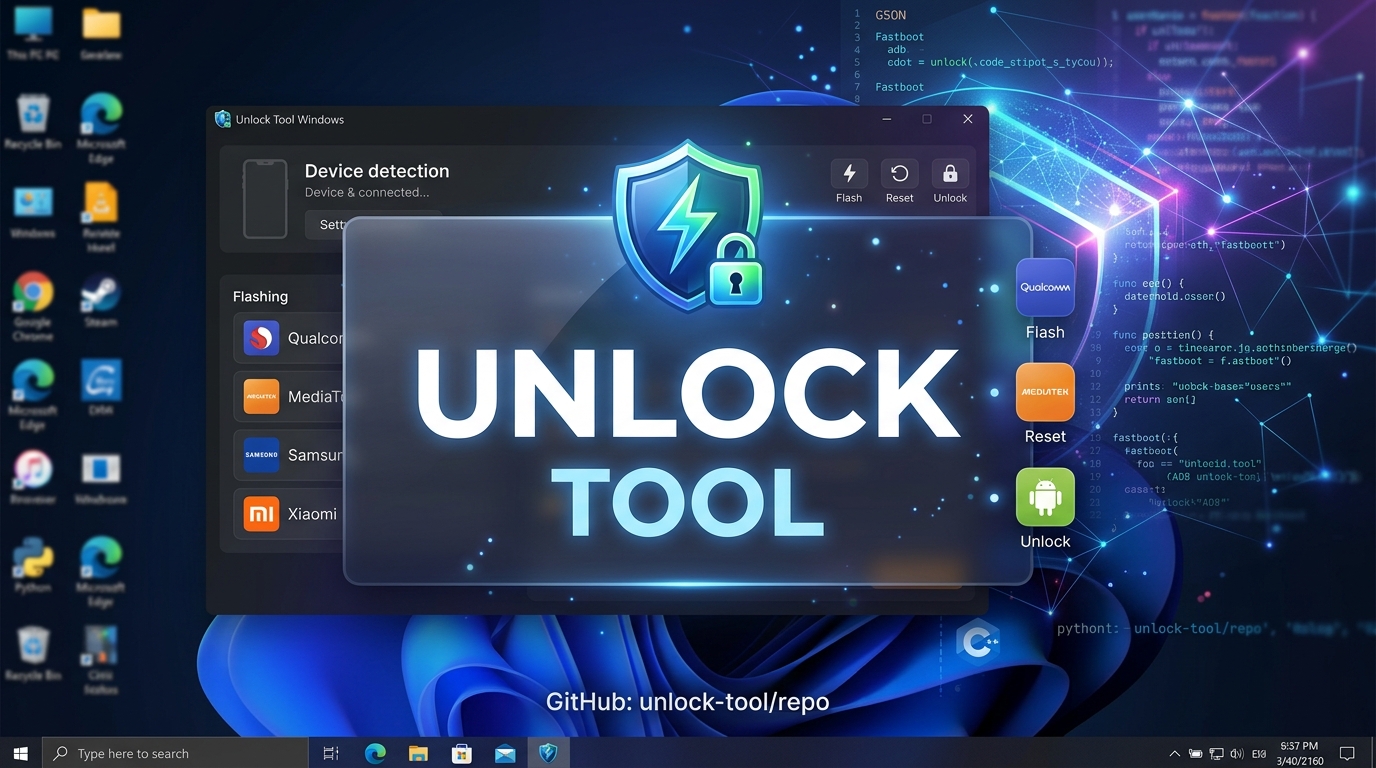
Task: Click the "datemold.csser()" code line
Action: click(1175, 296)
